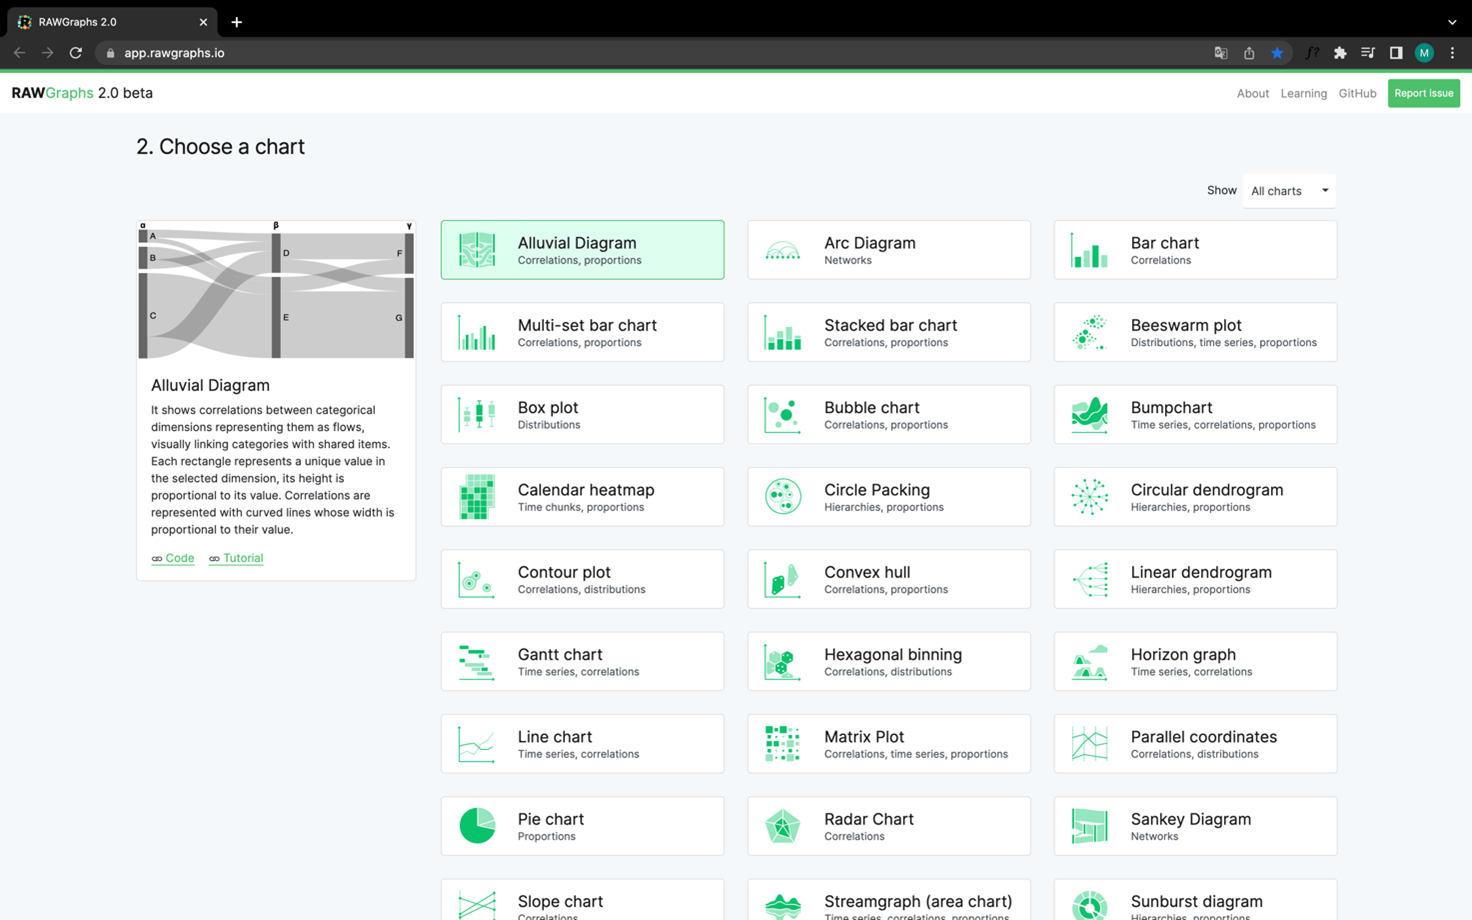
Task: Pick the Linear dendrogram icon
Action: coord(1089,579)
